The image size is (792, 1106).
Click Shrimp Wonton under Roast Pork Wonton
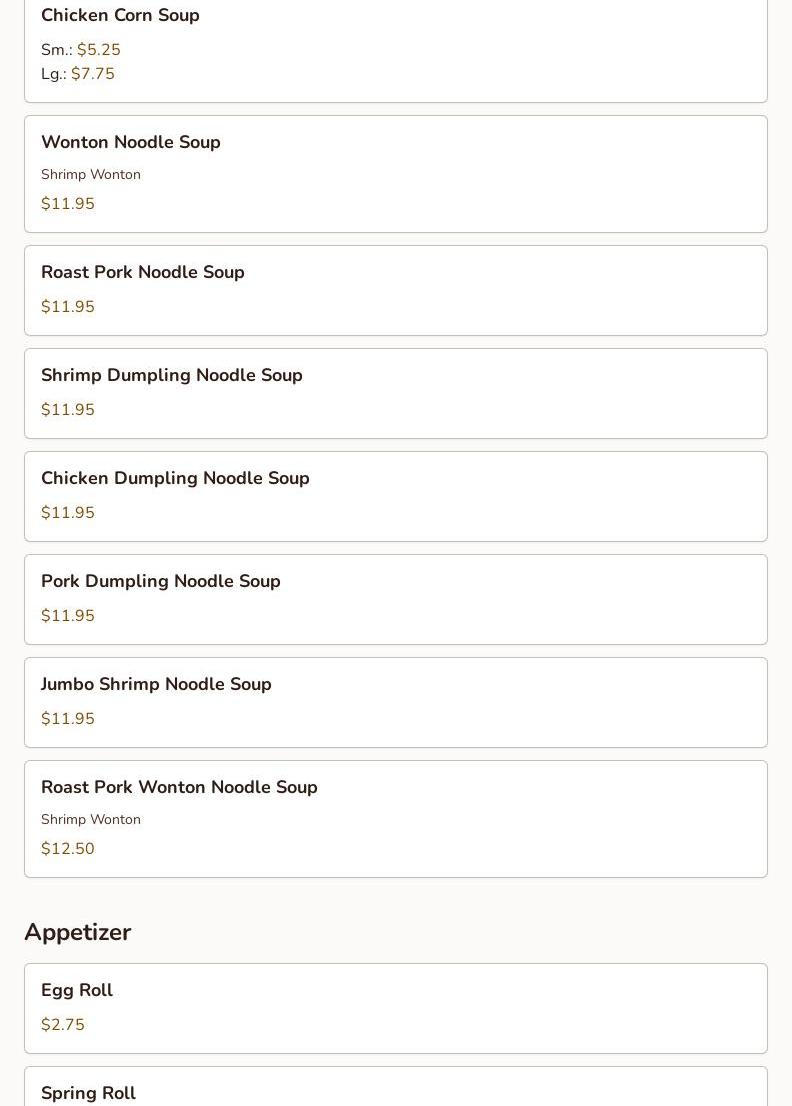click(x=91, y=820)
